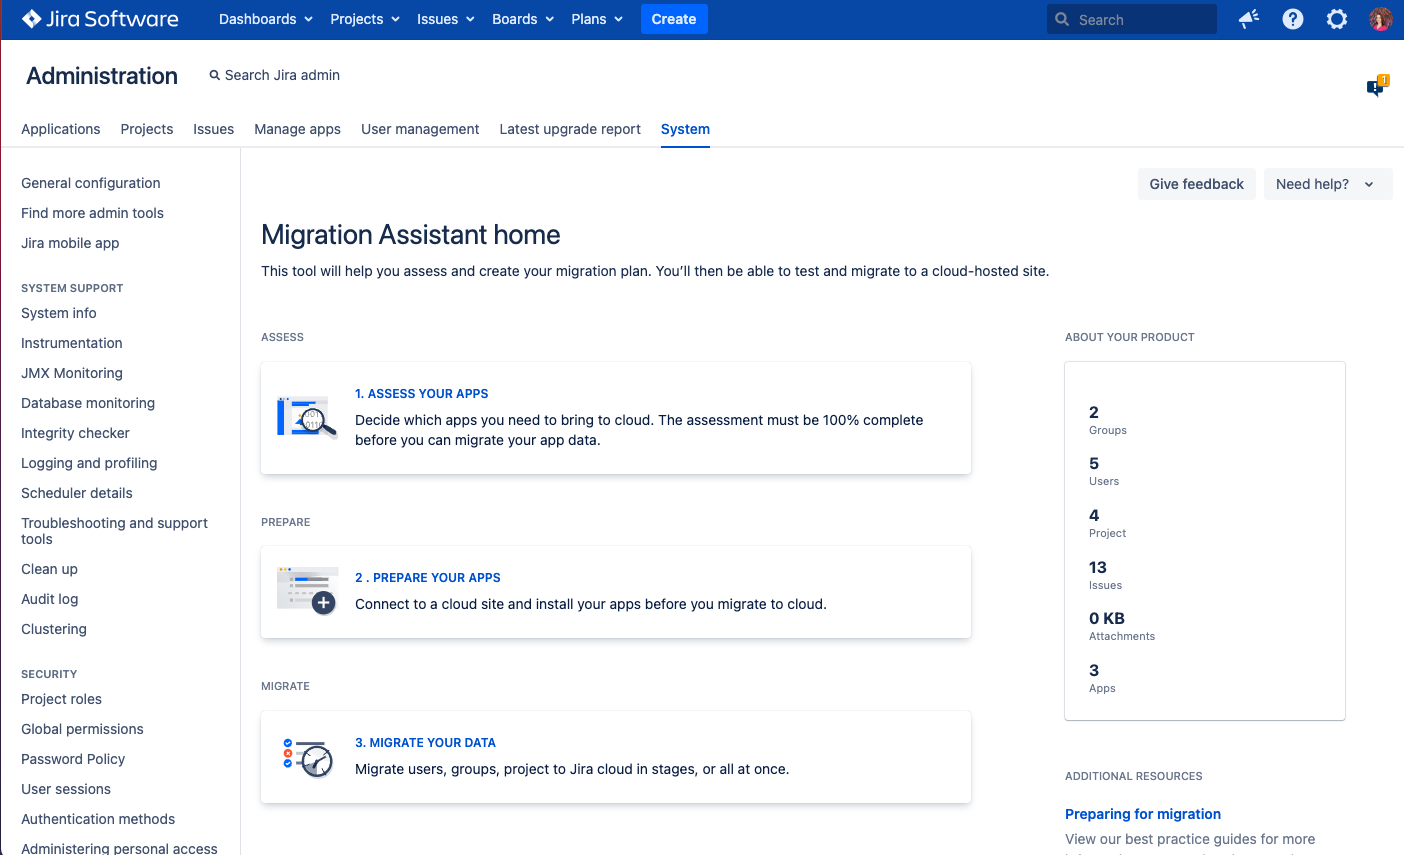Open Instrumentation in sidebar
1404x855 pixels.
pos(72,343)
